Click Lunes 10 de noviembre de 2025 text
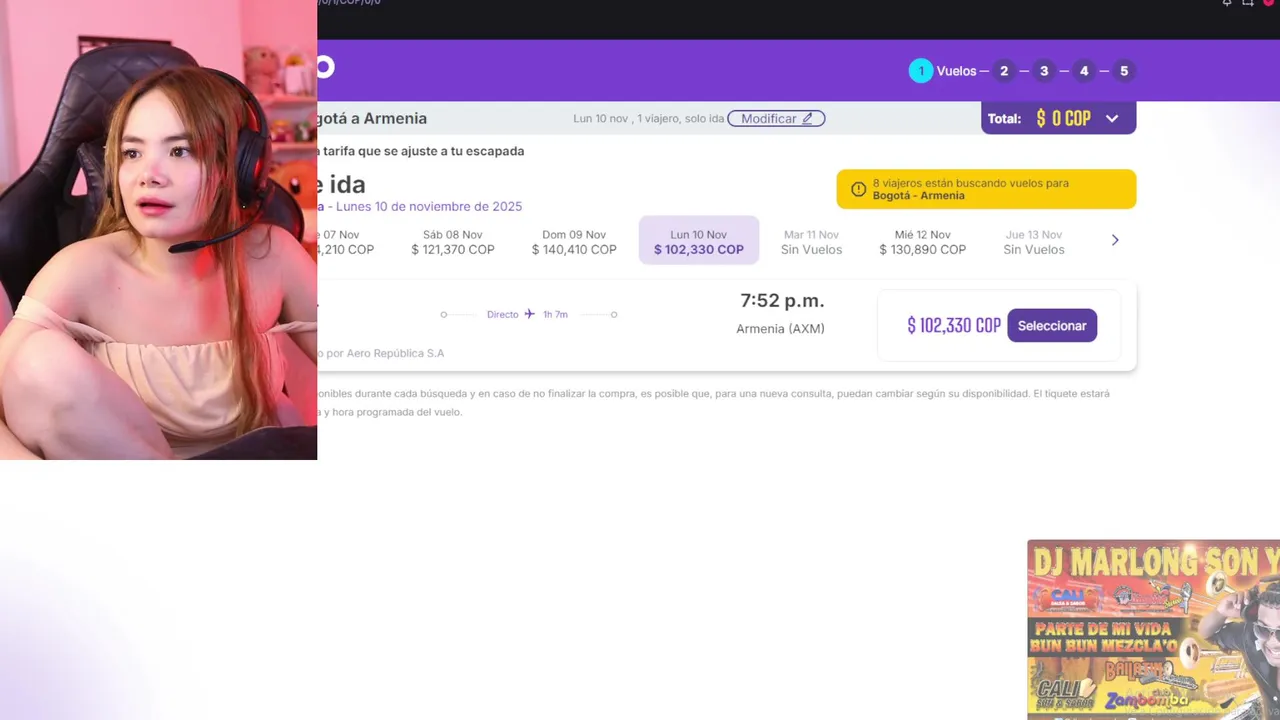 coord(429,206)
